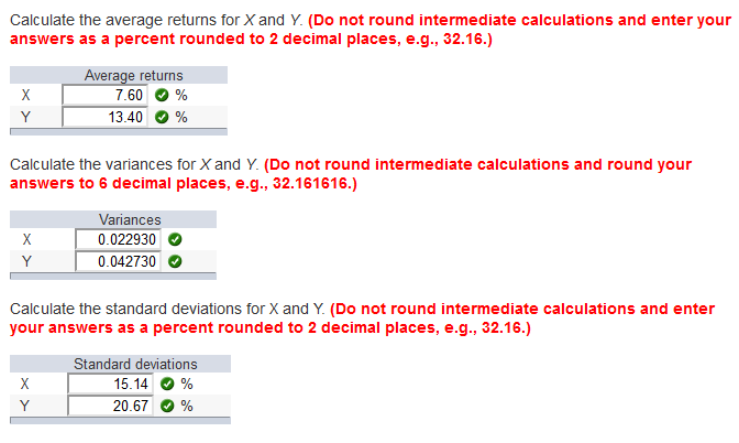Click the Average returns table header
The image size is (739, 443).
coord(134,75)
